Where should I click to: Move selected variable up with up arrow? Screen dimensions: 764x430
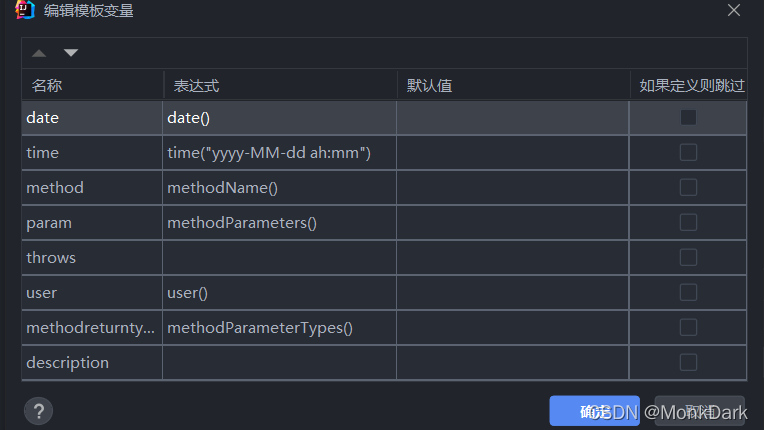tap(39, 53)
